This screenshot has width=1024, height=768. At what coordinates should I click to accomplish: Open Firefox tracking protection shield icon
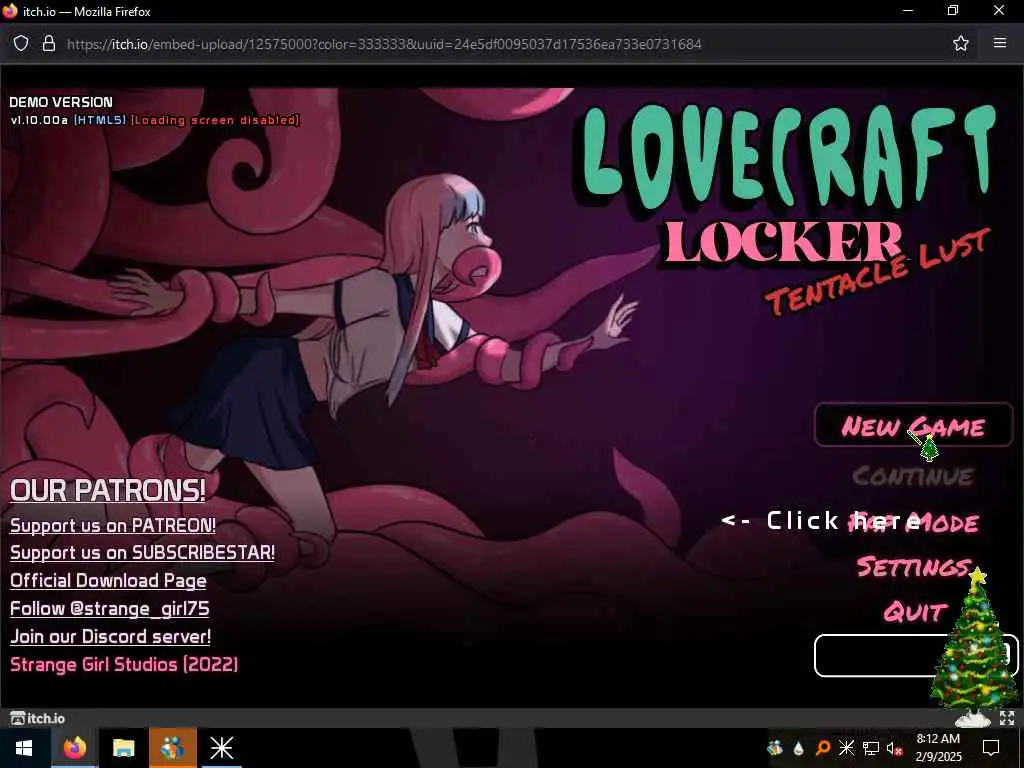(21, 44)
